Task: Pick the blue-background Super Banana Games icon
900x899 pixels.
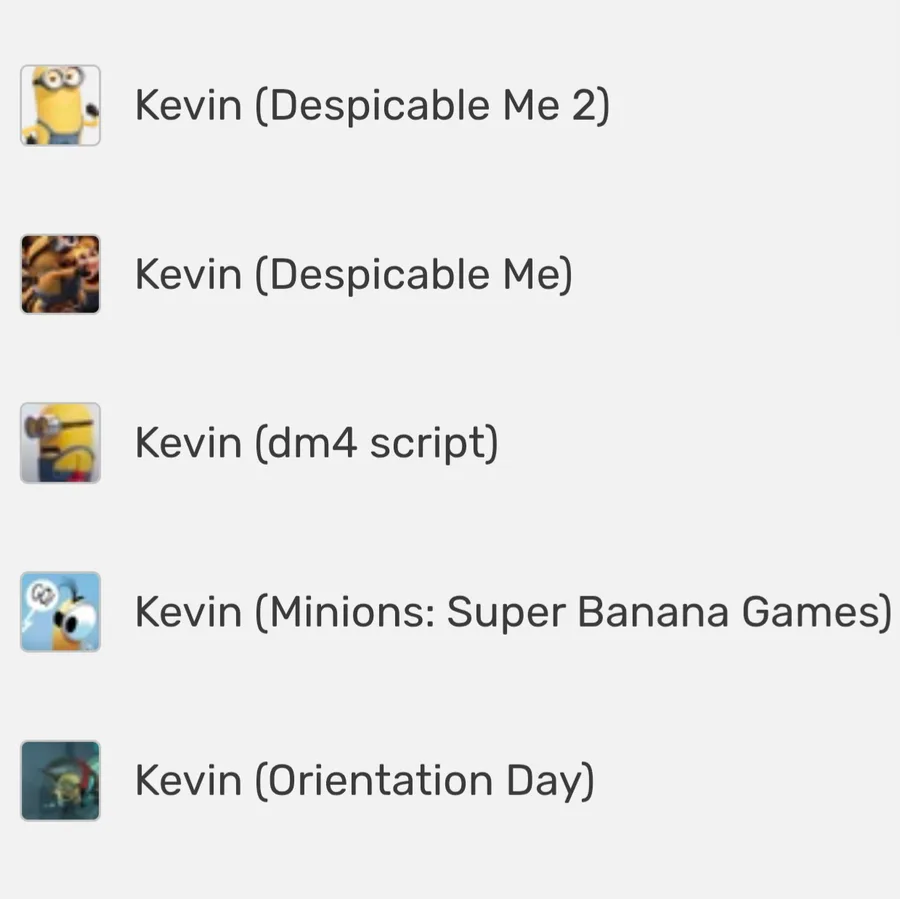Action: pyautogui.click(x=60, y=612)
